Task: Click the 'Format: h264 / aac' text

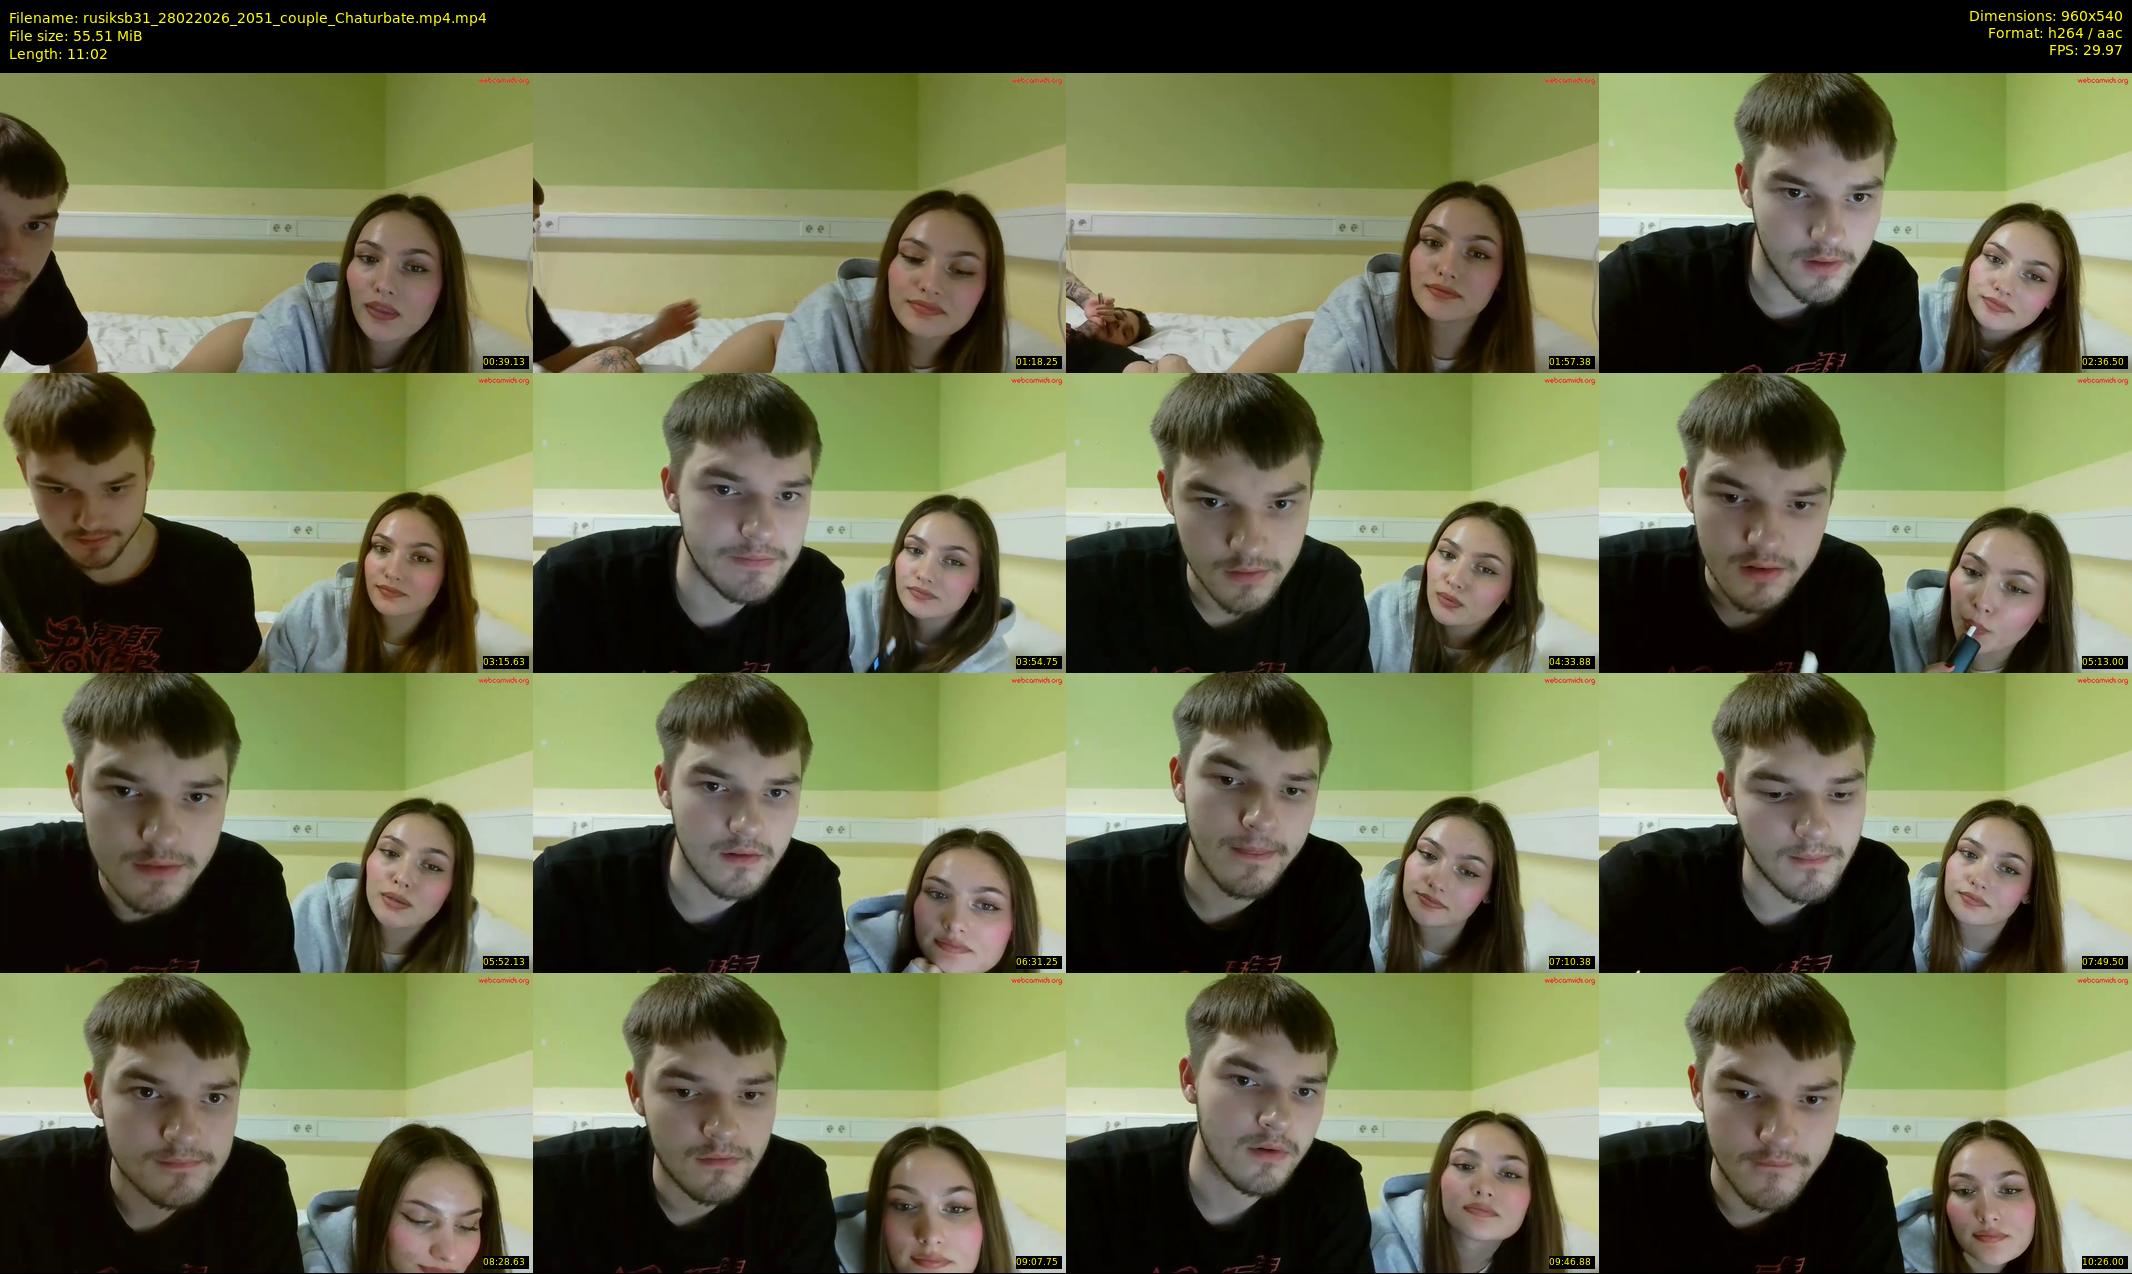Action: (2055, 33)
